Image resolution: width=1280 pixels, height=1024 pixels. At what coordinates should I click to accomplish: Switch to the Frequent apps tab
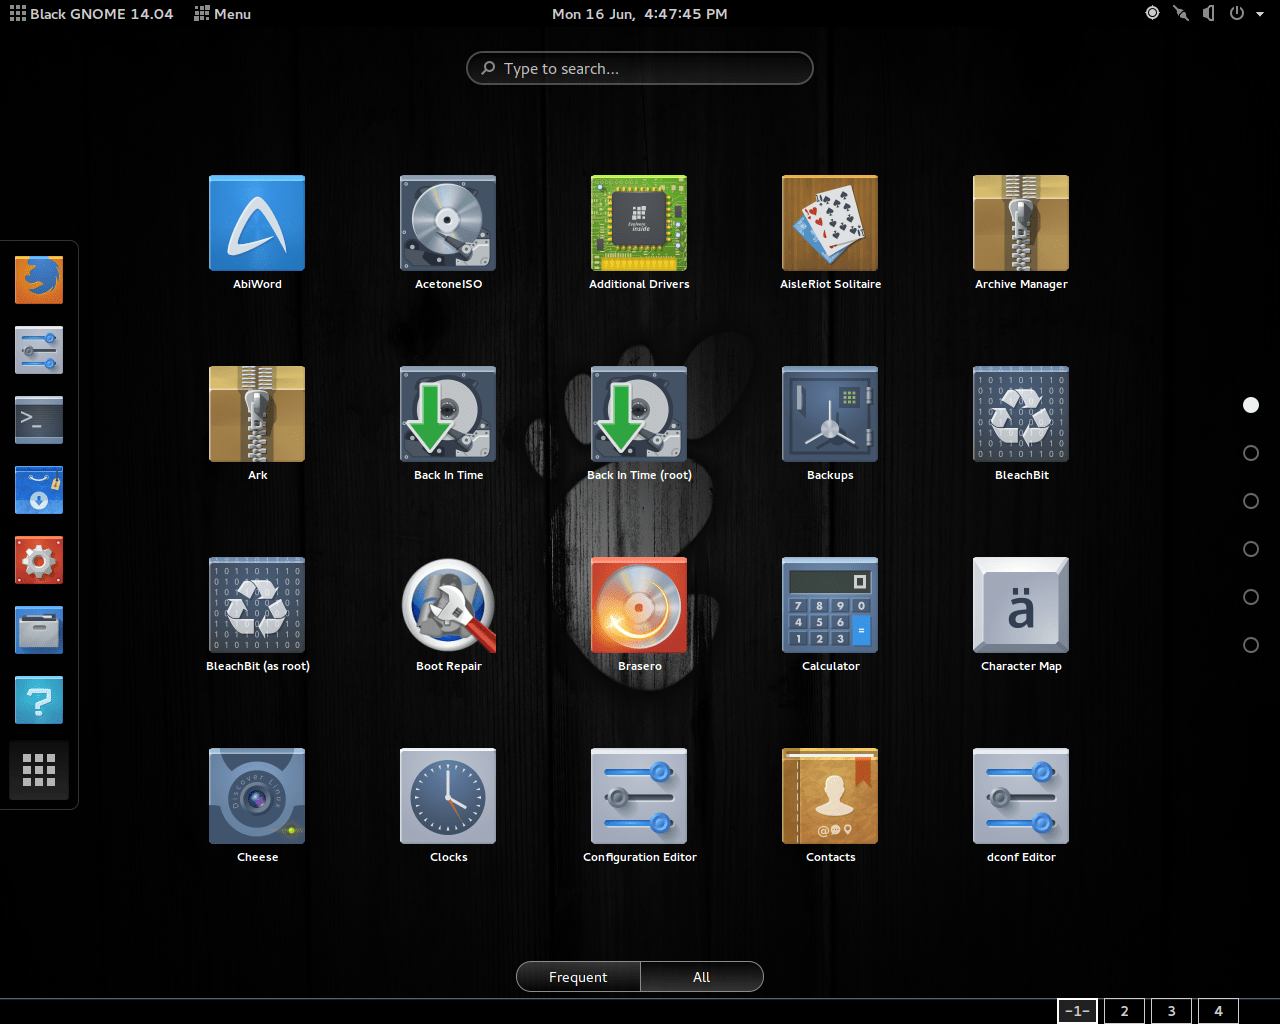(578, 977)
